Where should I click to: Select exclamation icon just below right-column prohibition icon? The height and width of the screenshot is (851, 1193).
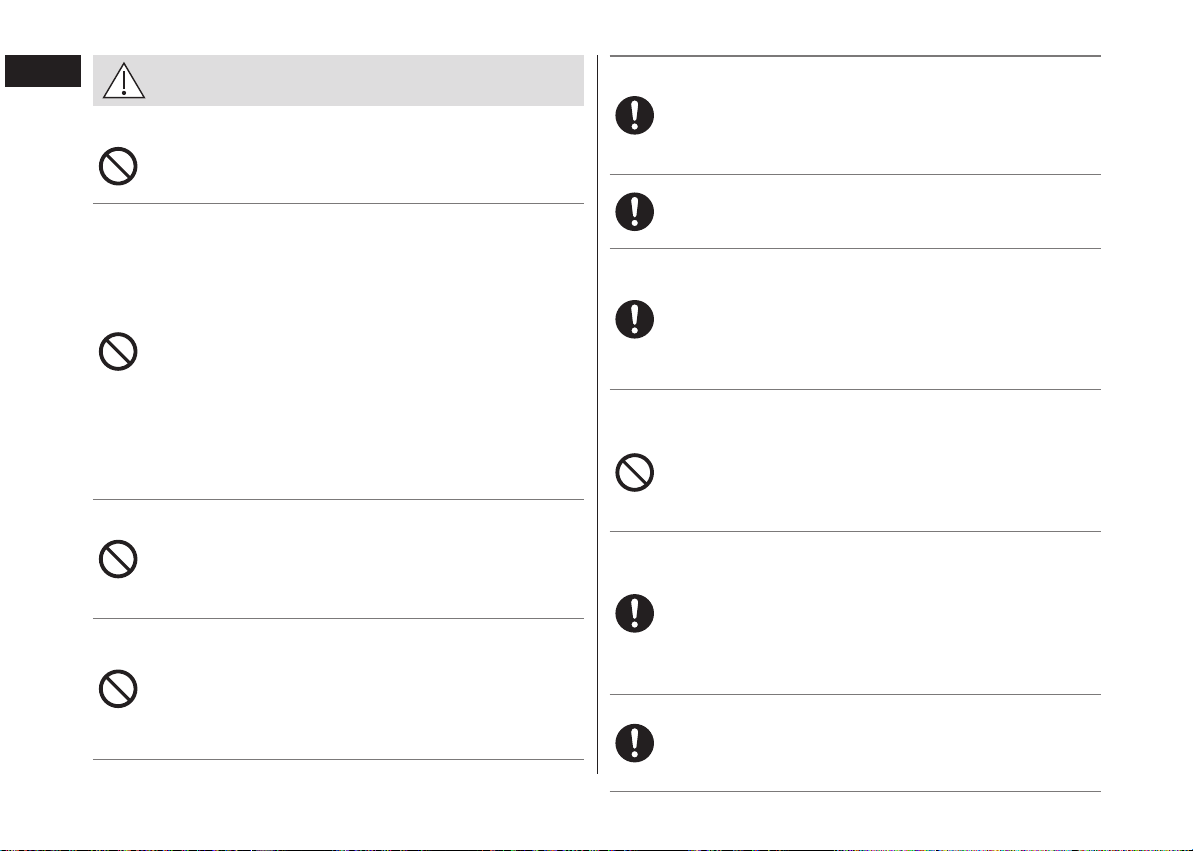coord(635,614)
